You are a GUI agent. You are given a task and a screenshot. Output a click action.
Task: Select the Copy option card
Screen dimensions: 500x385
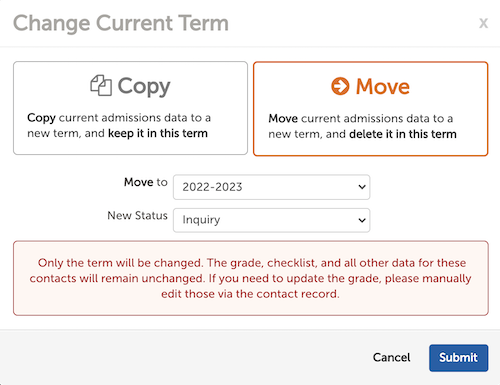(x=130, y=108)
